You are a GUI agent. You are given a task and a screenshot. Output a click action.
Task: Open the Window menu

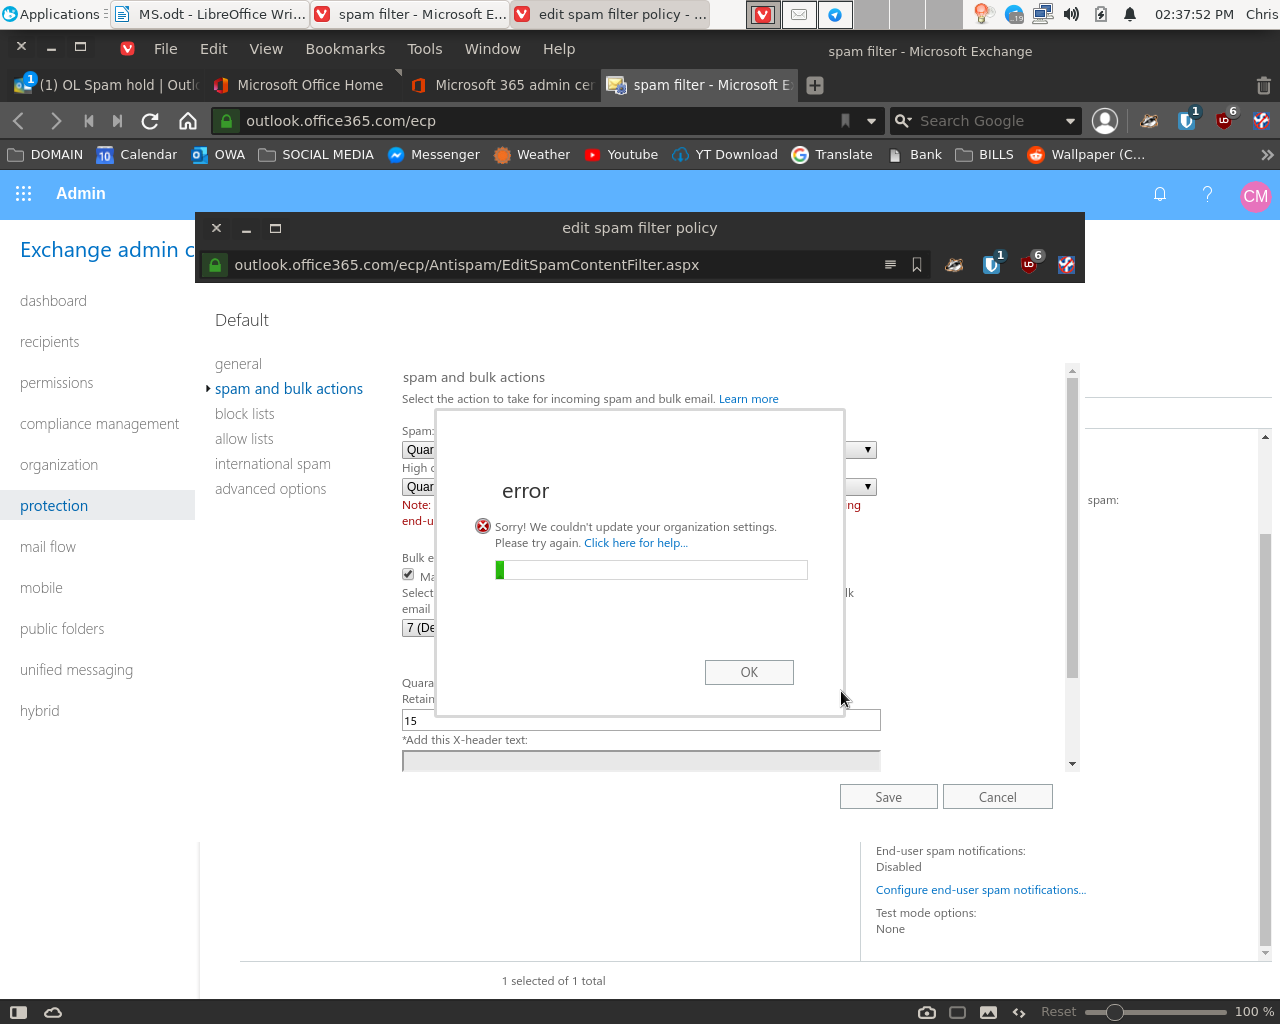click(x=492, y=49)
